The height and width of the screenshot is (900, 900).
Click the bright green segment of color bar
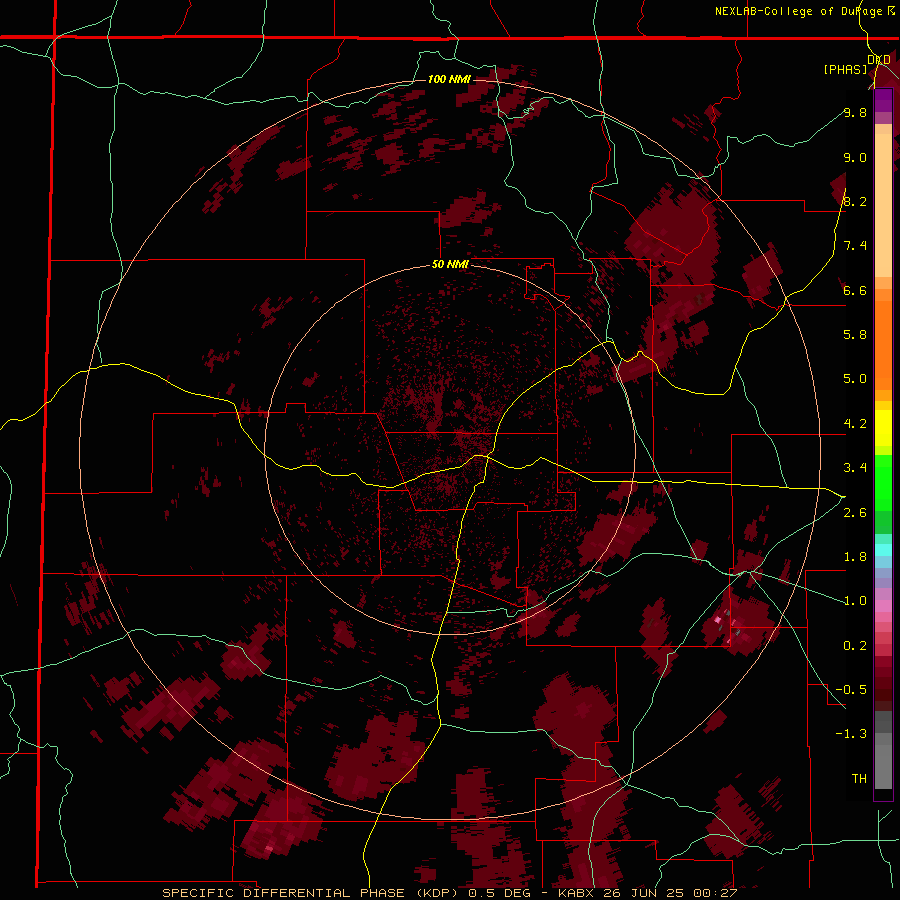pyautogui.click(x=883, y=482)
